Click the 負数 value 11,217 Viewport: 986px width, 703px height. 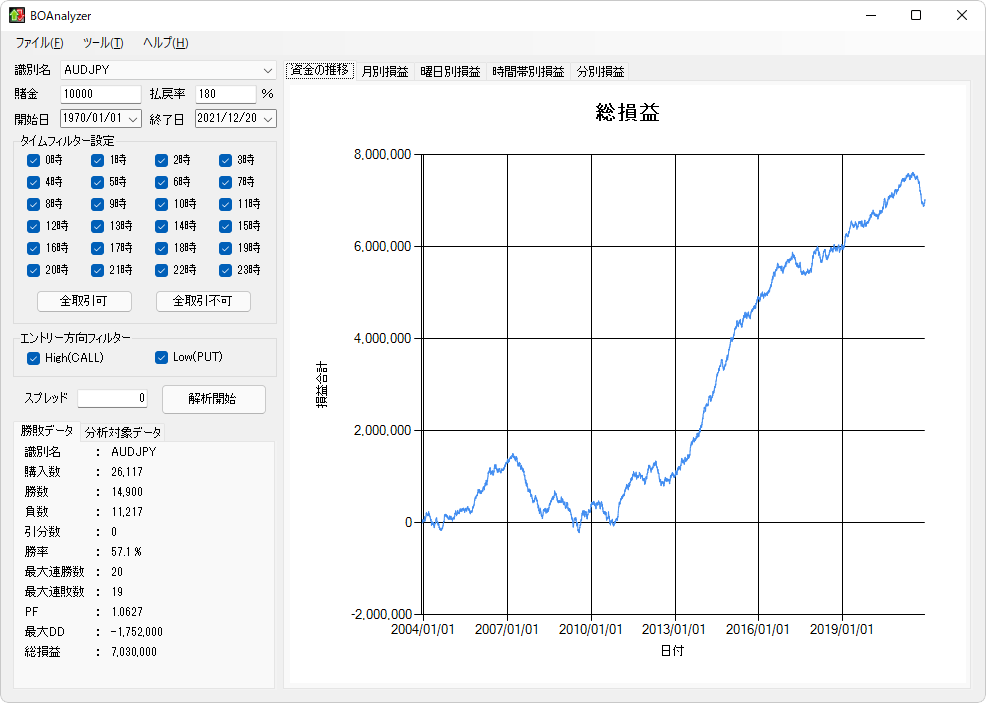coord(127,512)
